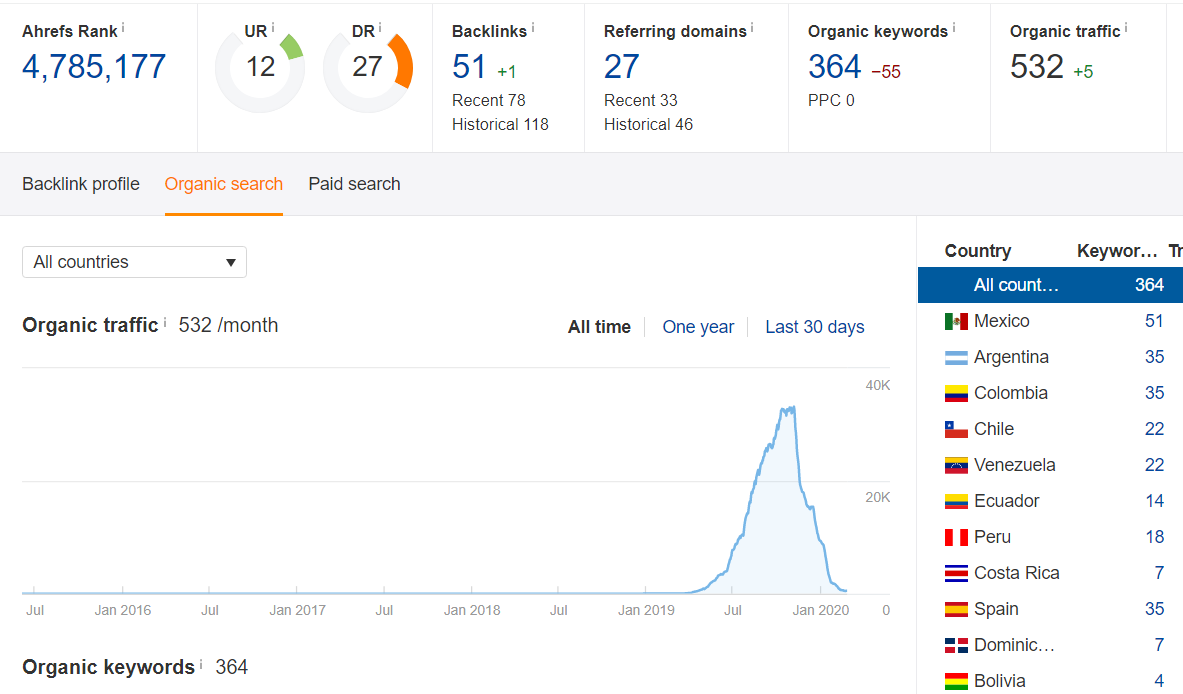Image resolution: width=1183 pixels, height=694 pixels.
Task: Click the Keywords column header
Action: click(1117, 250)
